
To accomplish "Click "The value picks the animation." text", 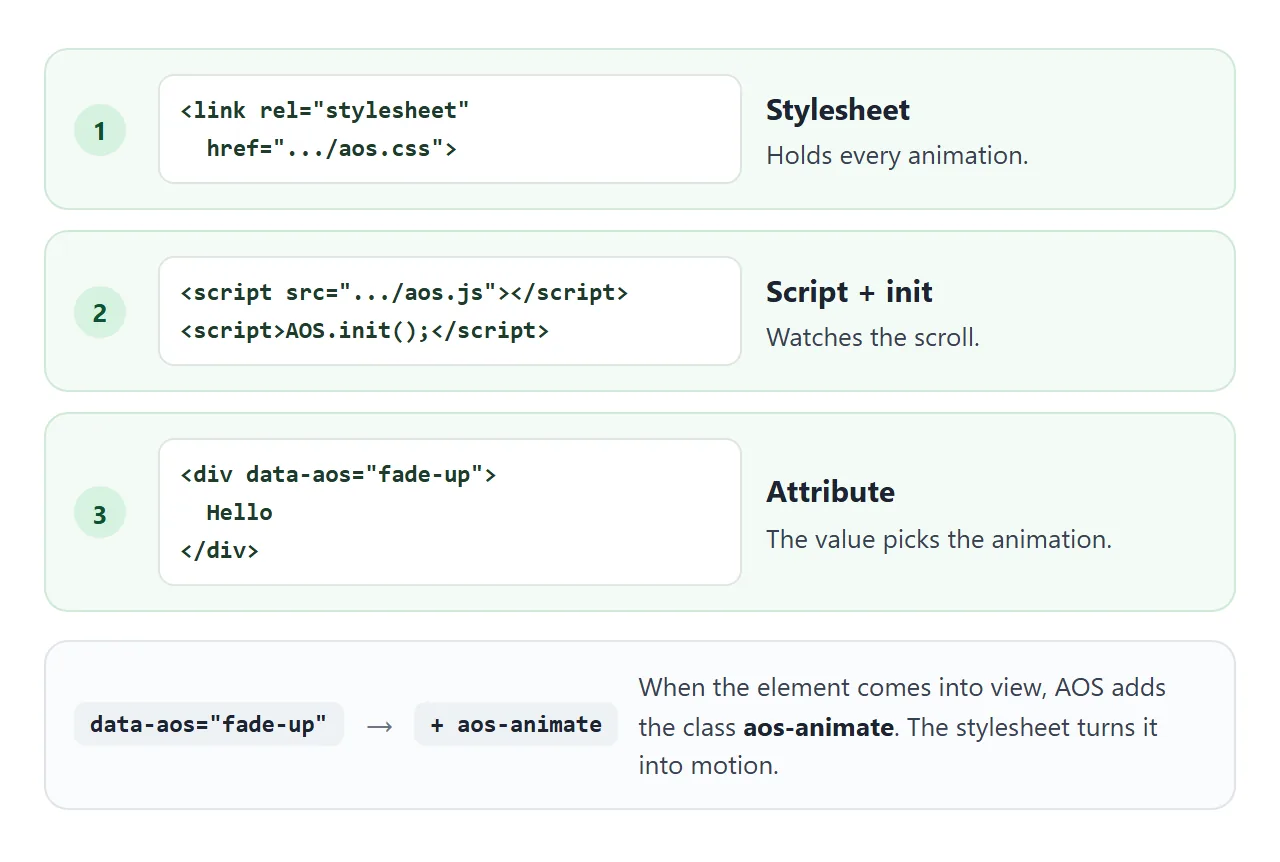I will [x=939, y=540].
